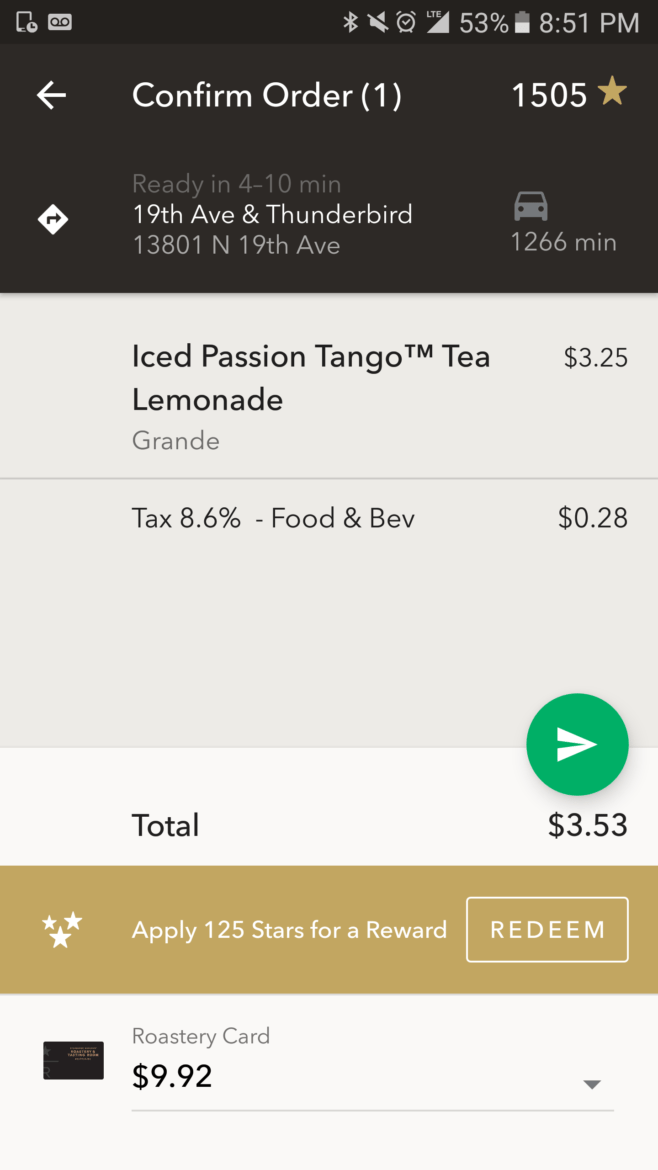The height and width of the screenshot is (1170, 658).
Task: Tap the triple stars reward icon
Action: [62, 930]
